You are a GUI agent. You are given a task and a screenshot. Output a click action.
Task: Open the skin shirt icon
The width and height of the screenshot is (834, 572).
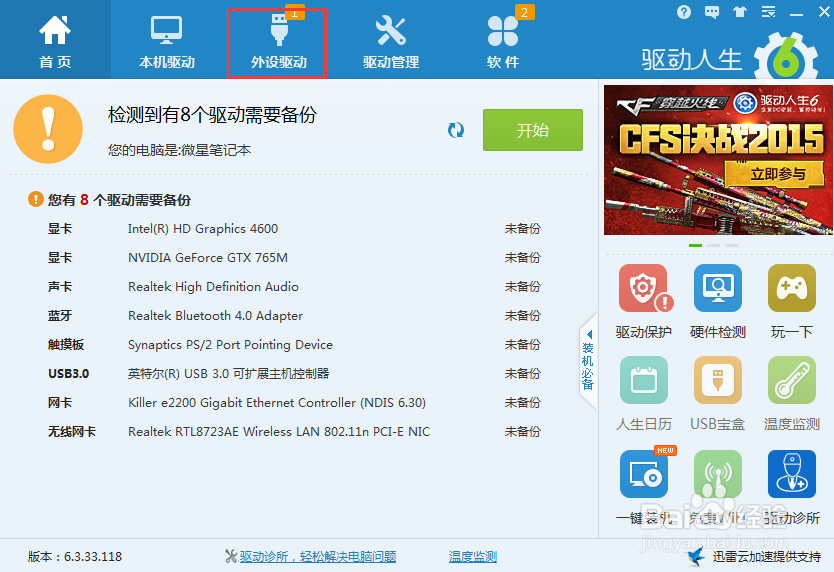740,12
